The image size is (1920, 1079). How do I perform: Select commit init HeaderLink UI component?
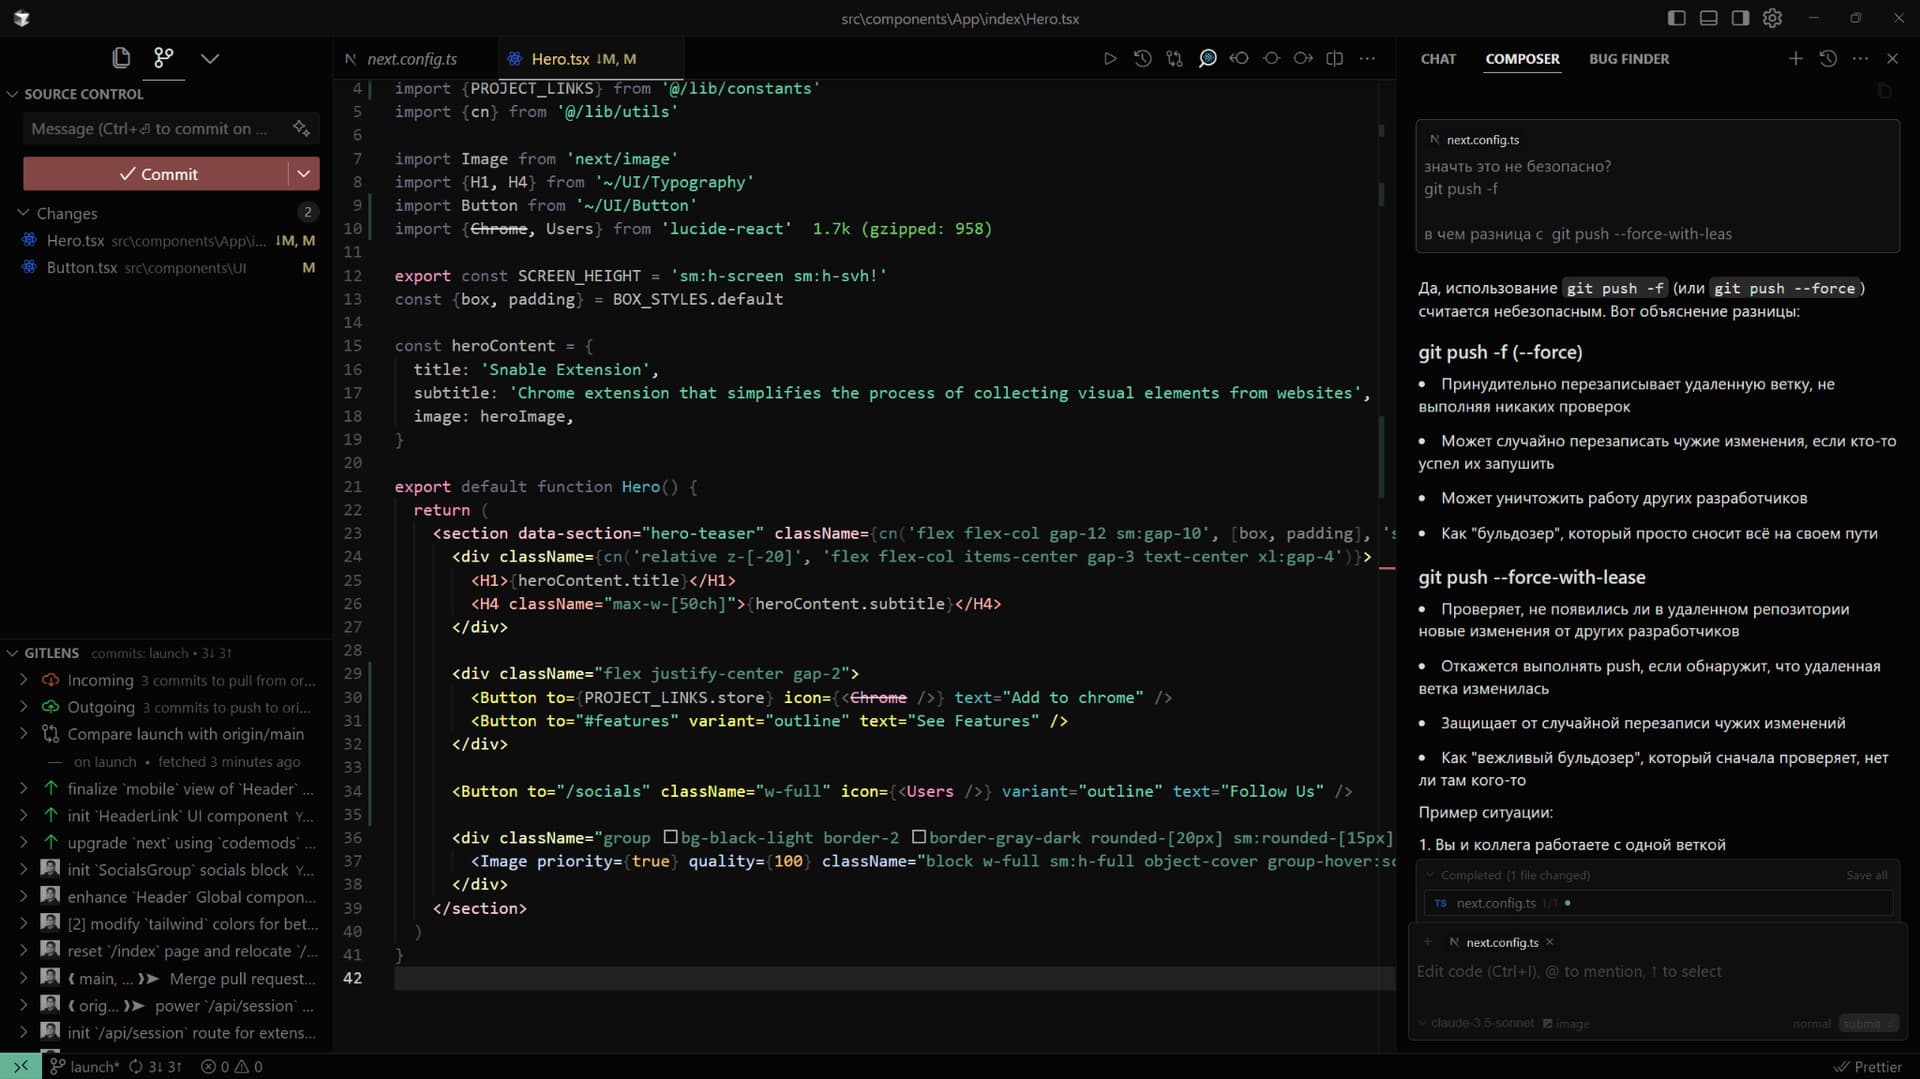click(x=167, y=815)
